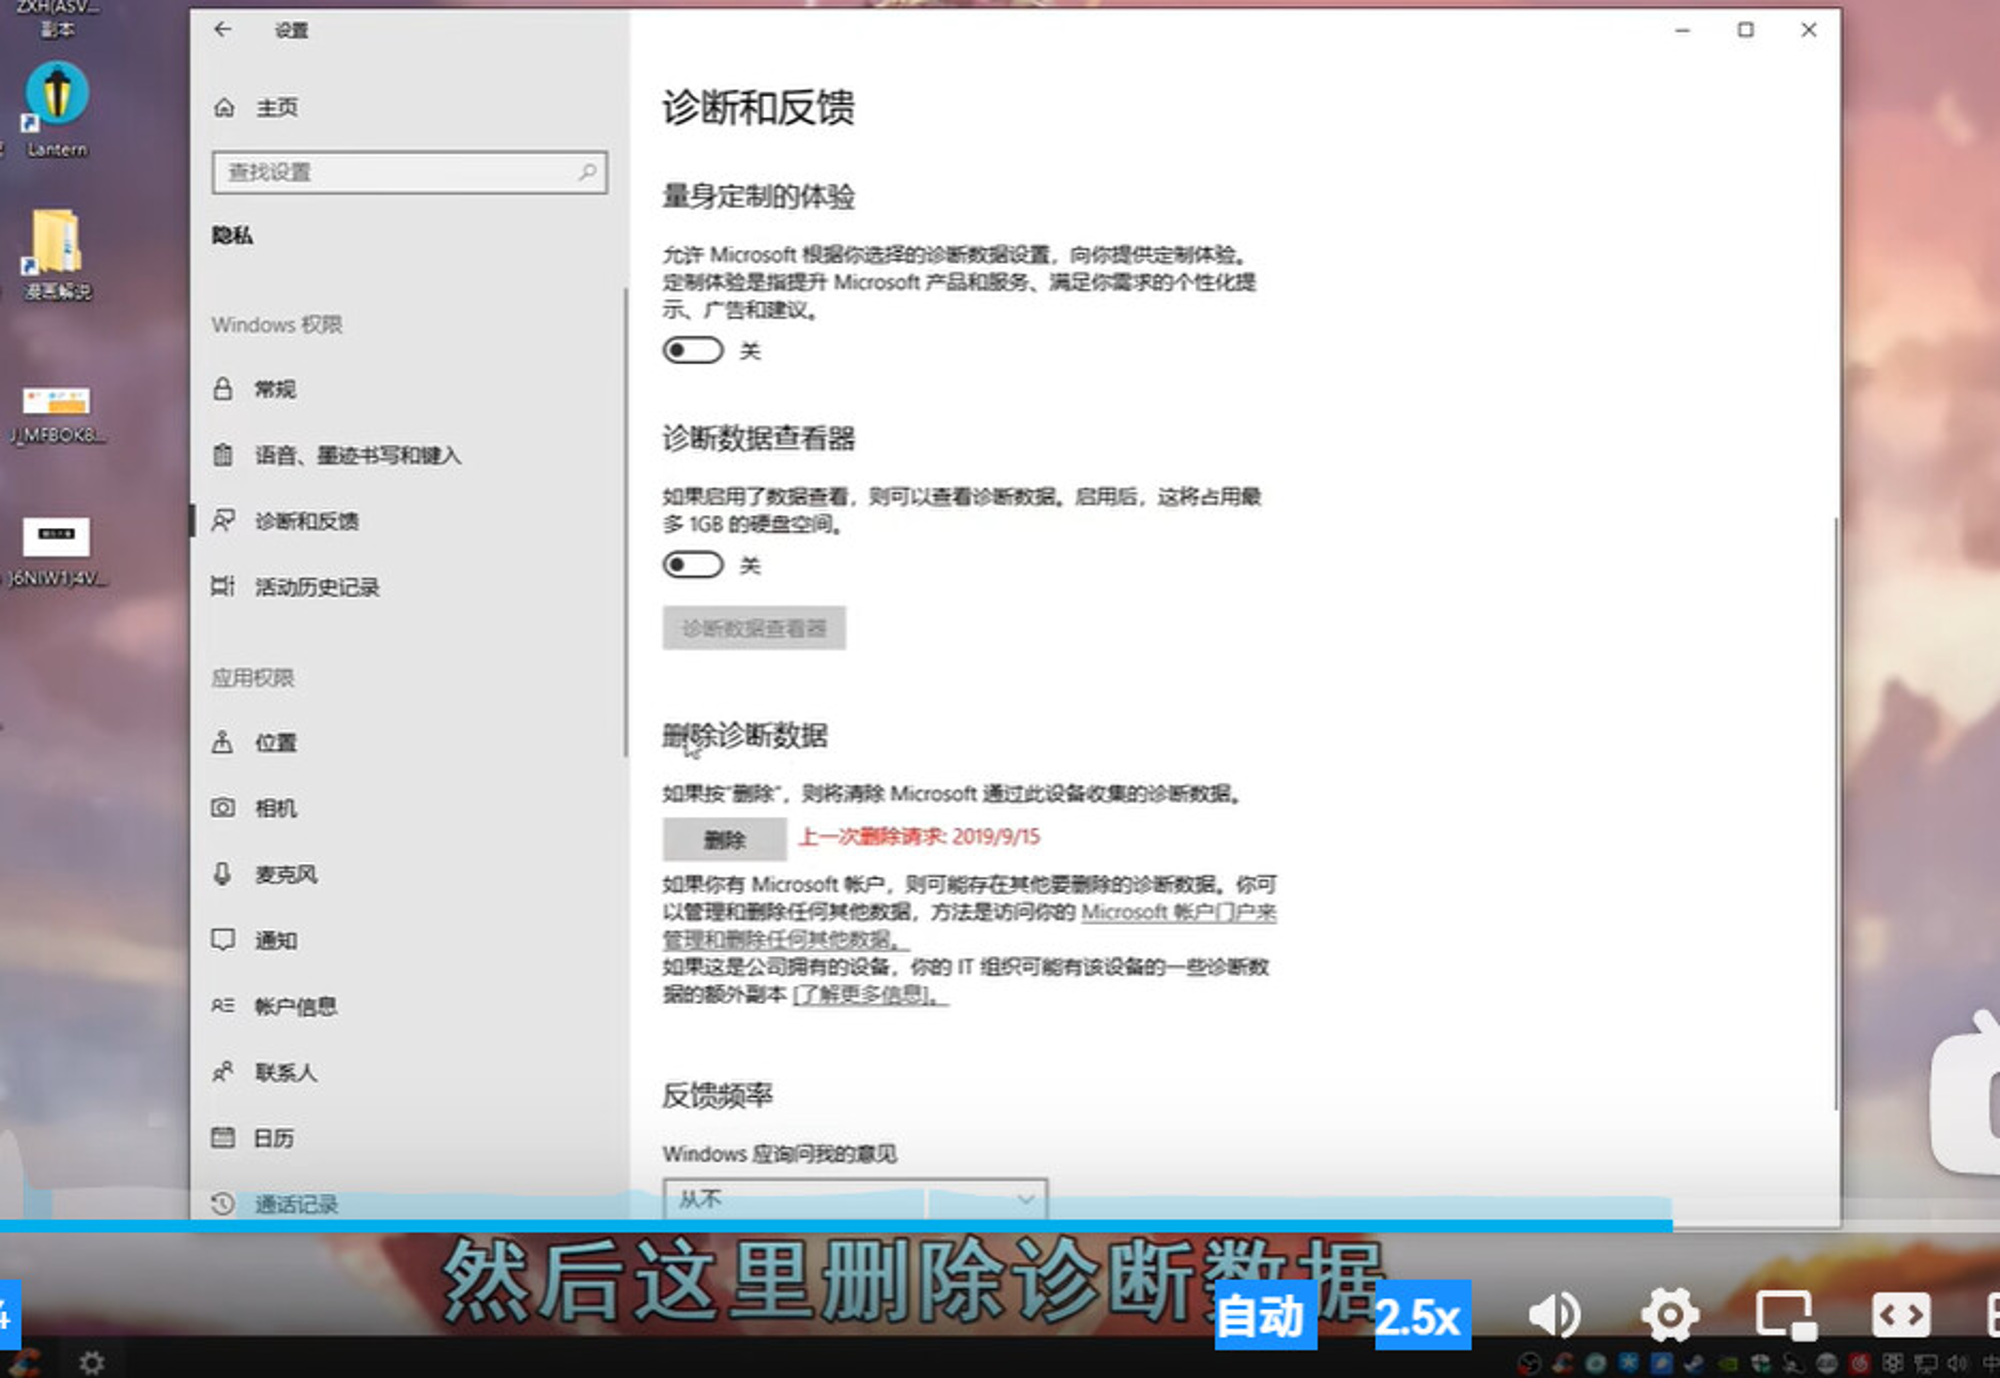Open the Lantern desktop shortcut
Screen dimensions: 2000x1378
(57, 110)
